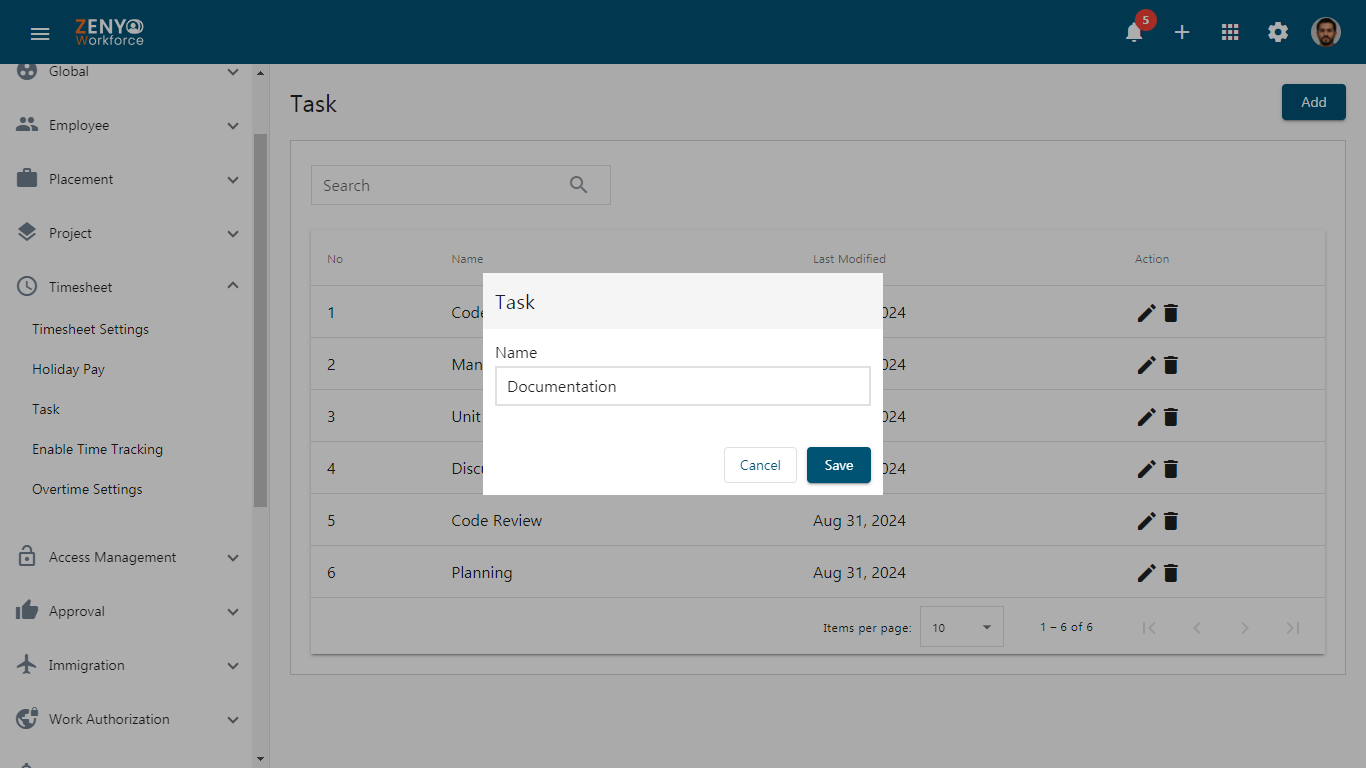Click the Zenyo Workforce logo
Screen dimensions: 1366x768
click(x=110, y=32)
